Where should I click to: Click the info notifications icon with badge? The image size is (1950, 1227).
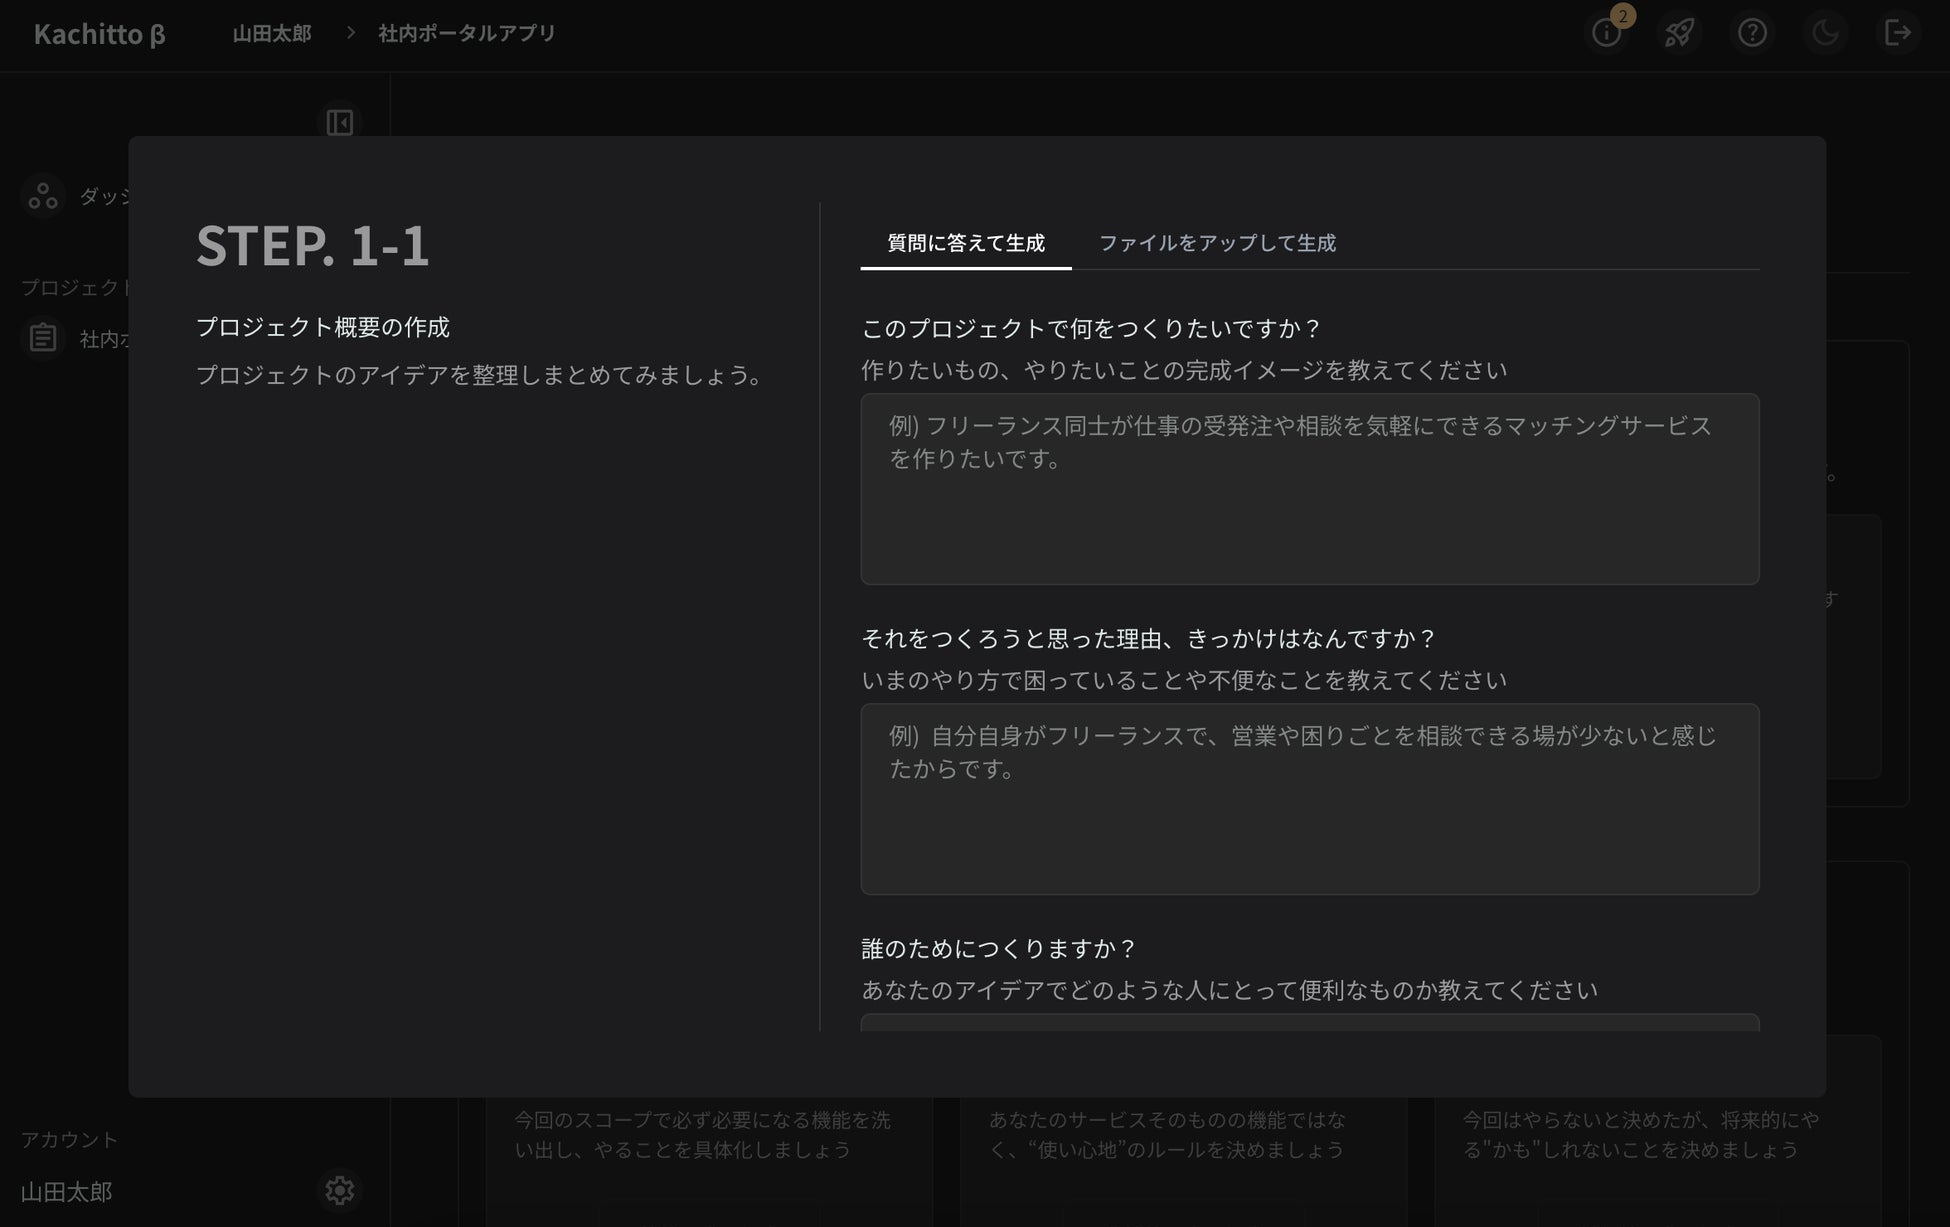1606,33
